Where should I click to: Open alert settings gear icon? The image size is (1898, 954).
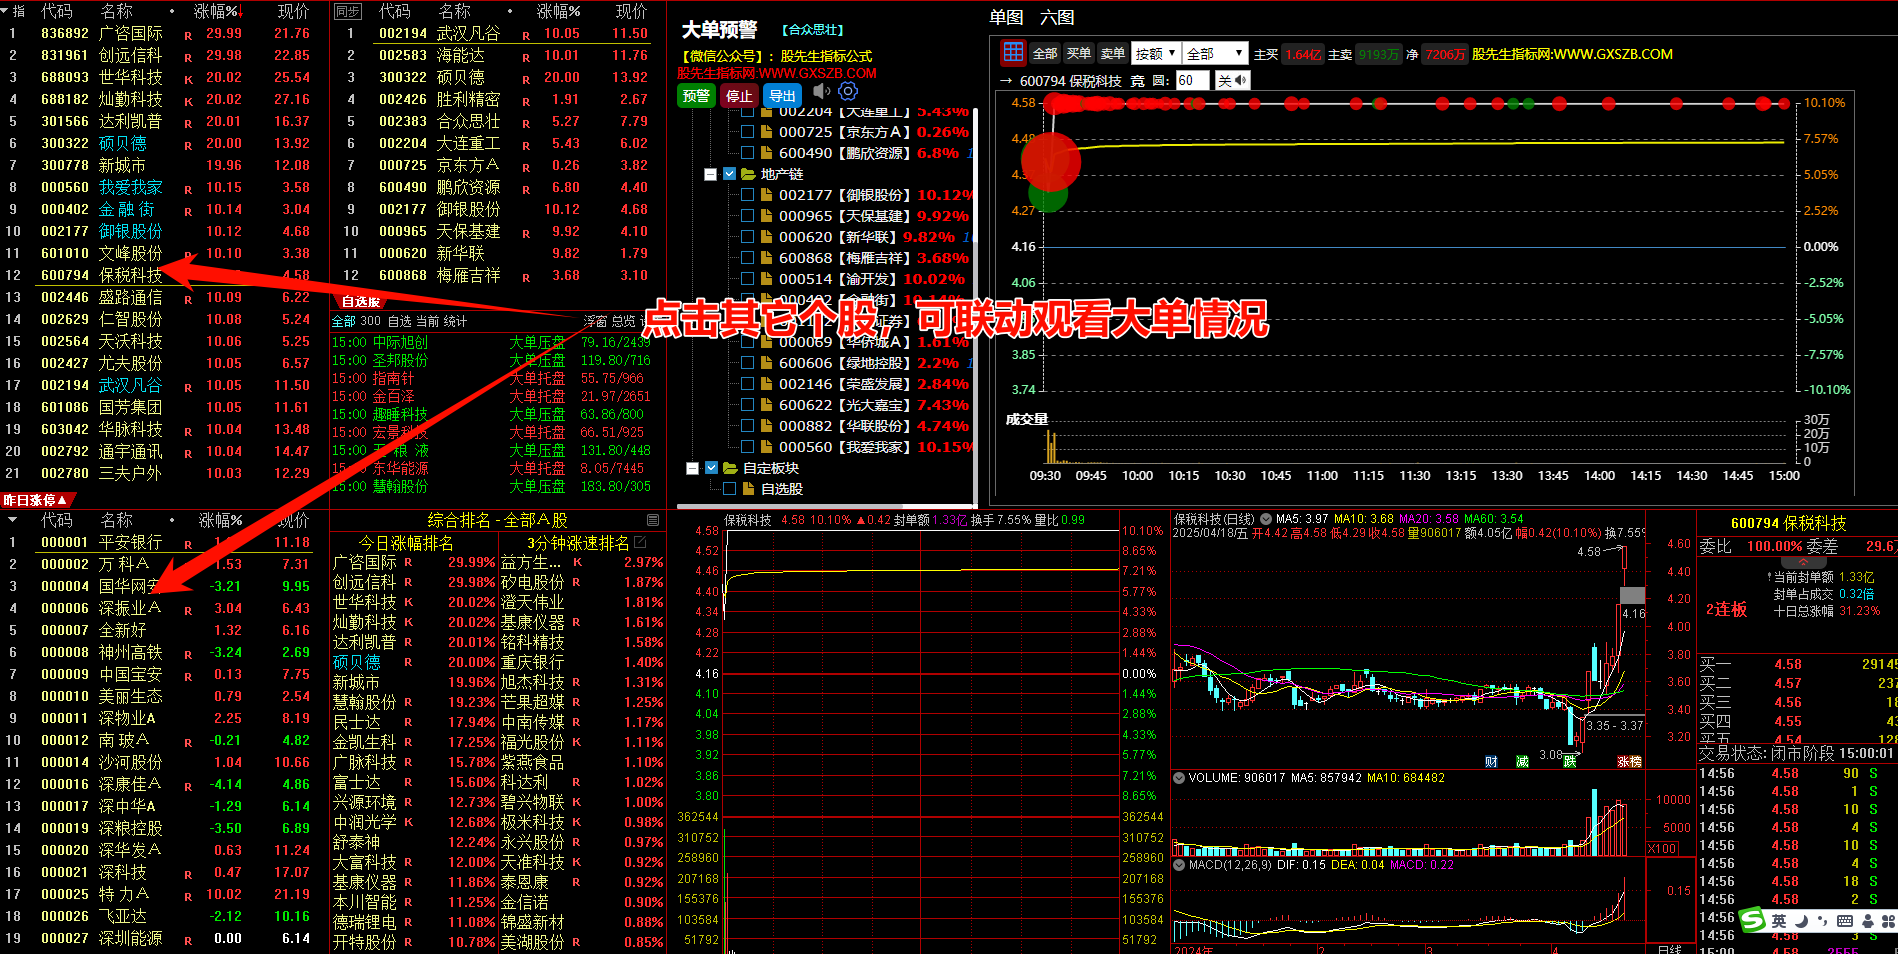848,93
